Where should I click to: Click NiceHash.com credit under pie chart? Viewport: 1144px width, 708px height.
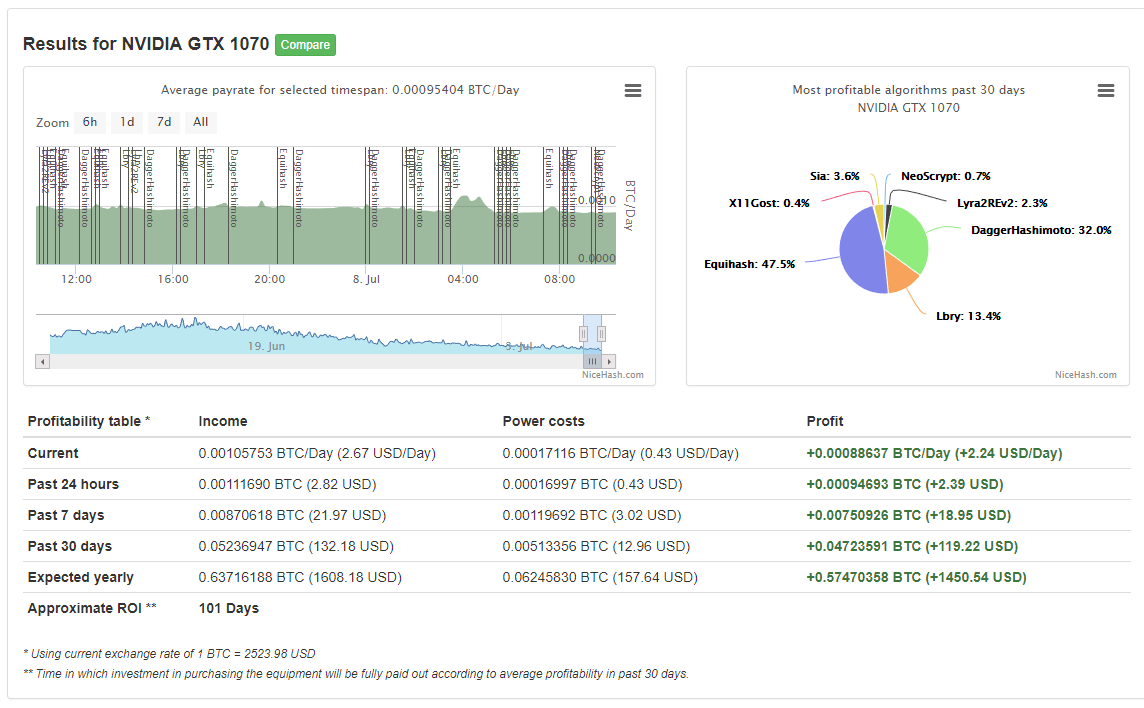click(x=1086, y=375)
